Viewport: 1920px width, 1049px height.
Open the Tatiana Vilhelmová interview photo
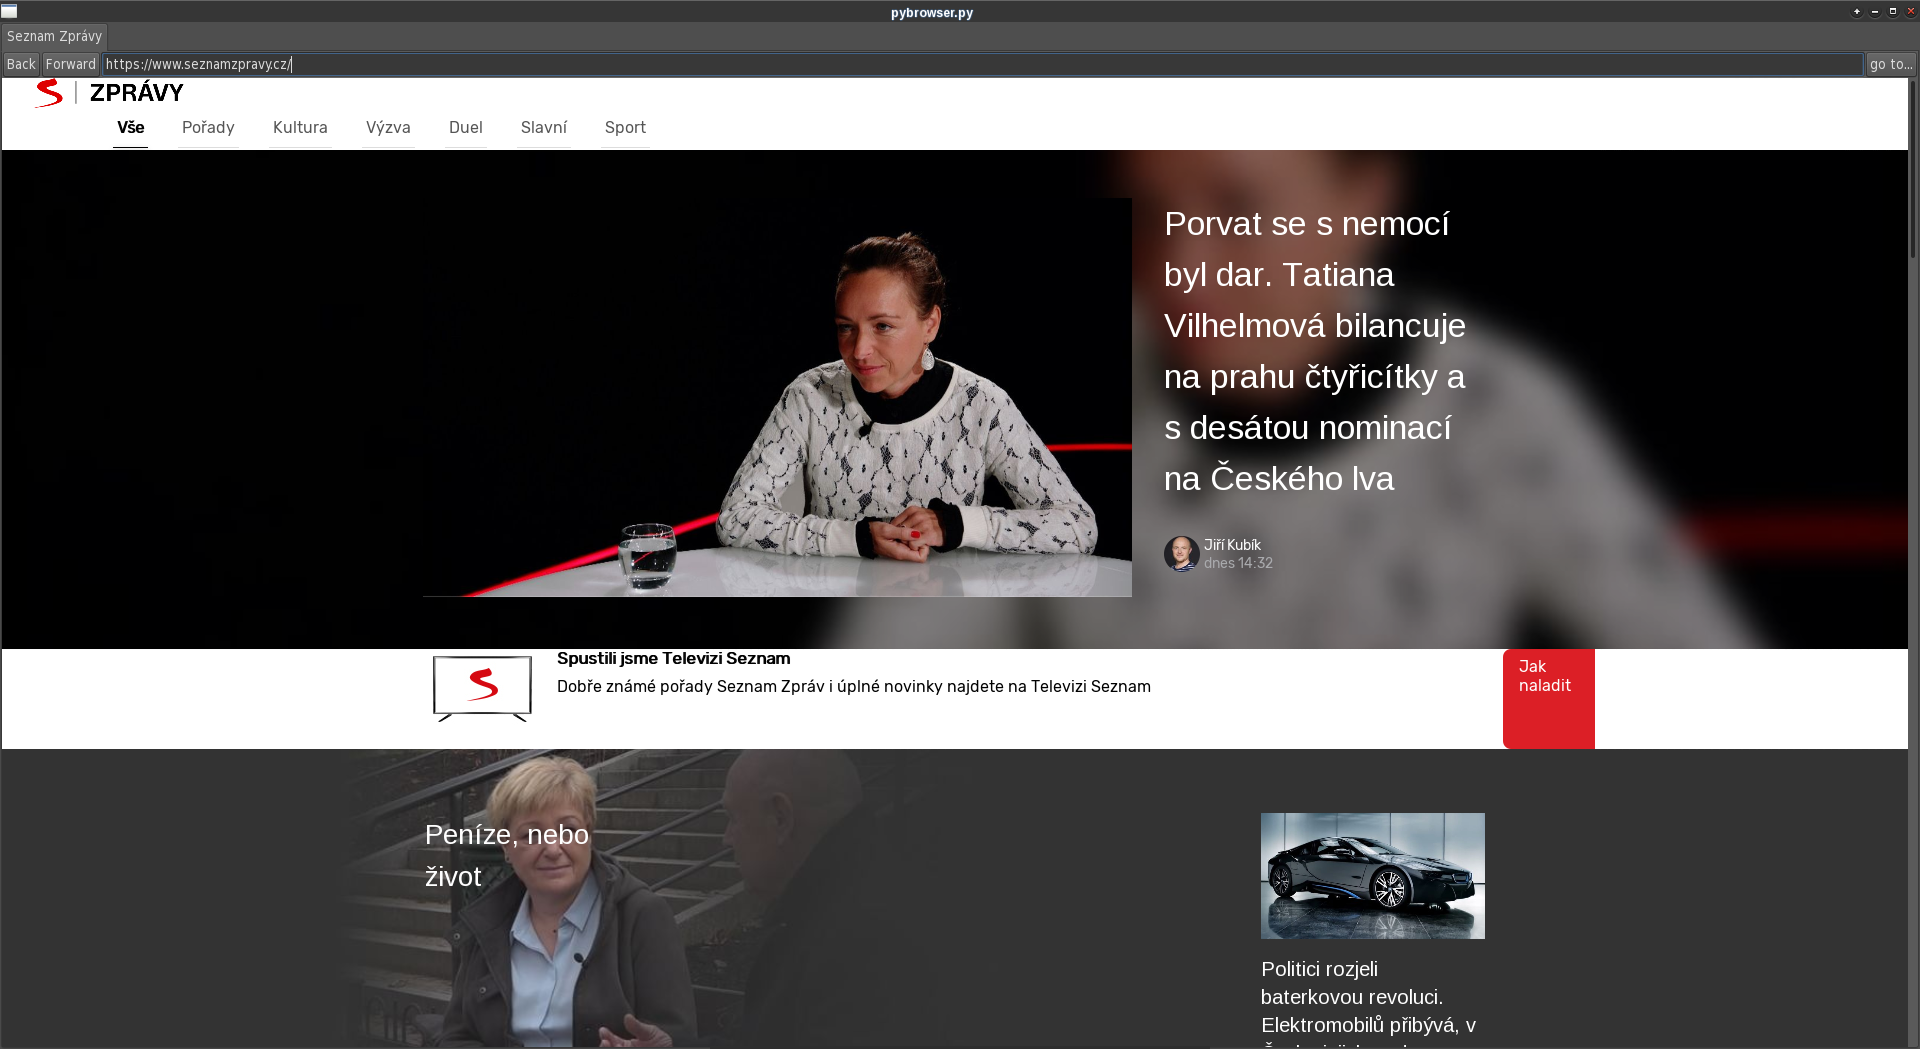pos(777,397)
